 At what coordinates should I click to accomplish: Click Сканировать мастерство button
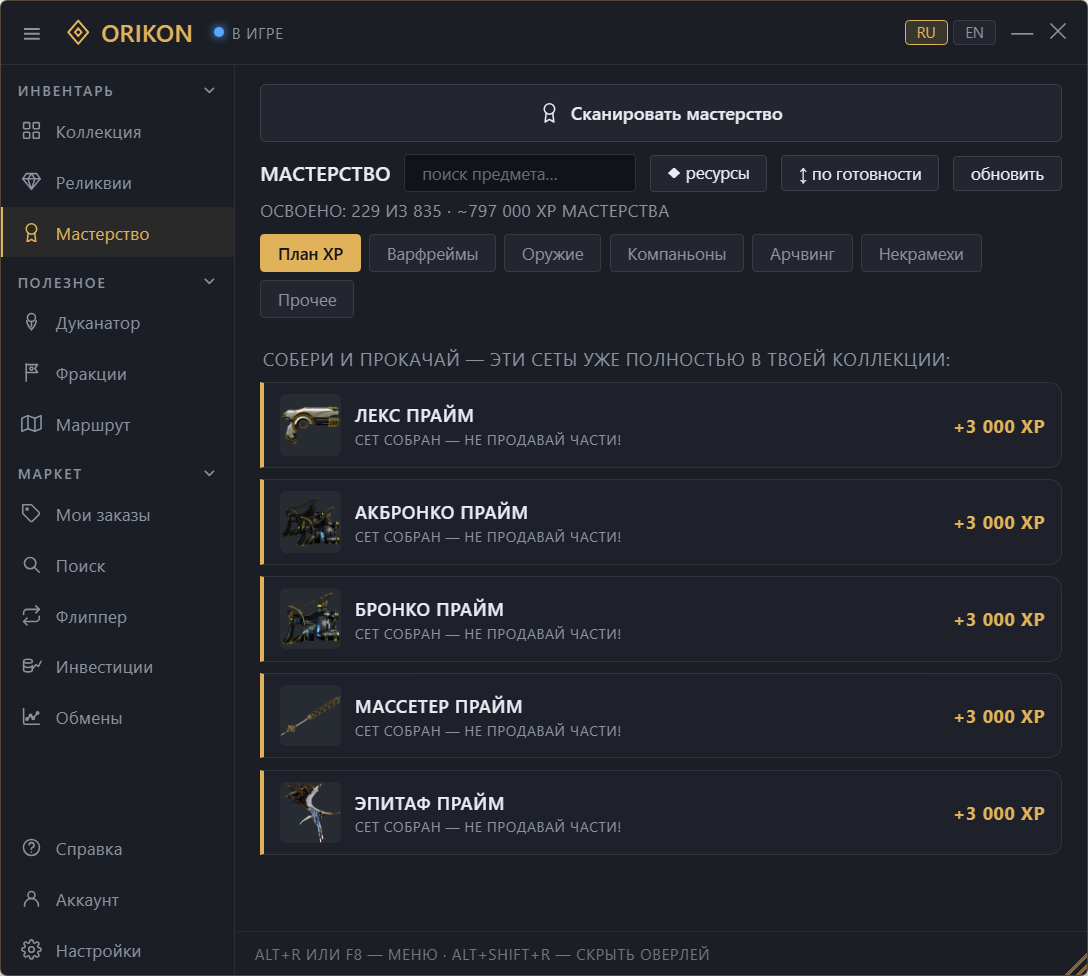[x=661, y=113]
